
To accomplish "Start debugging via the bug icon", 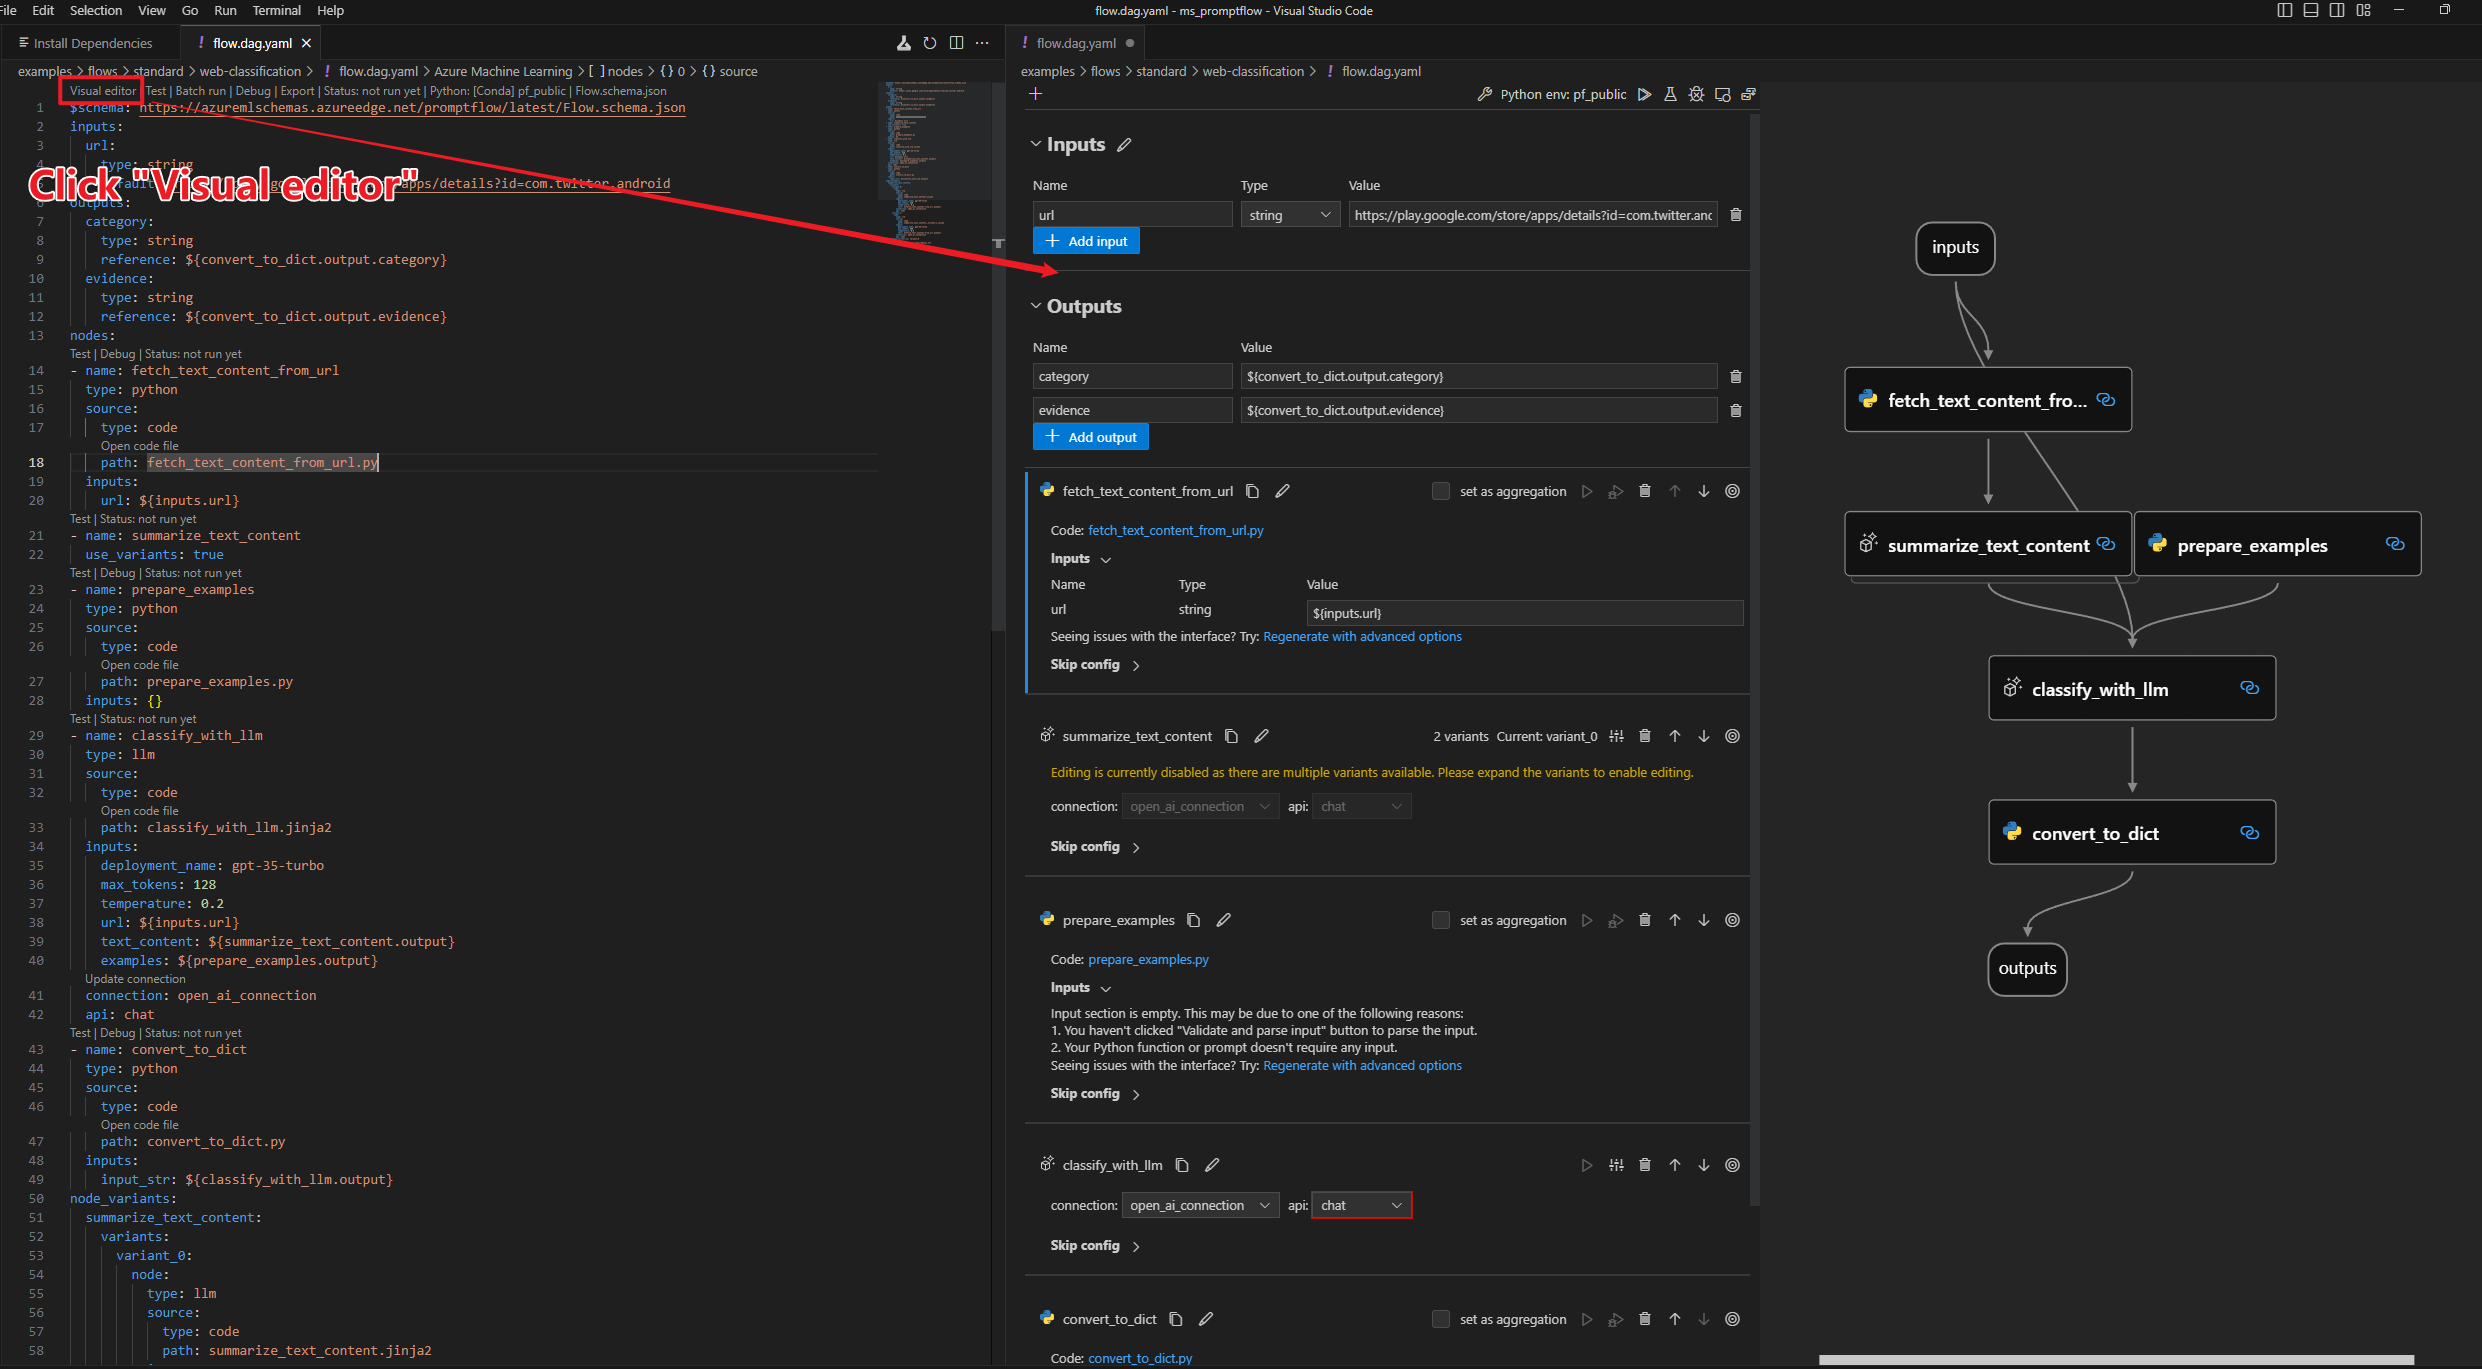I will coord(1697,94).
